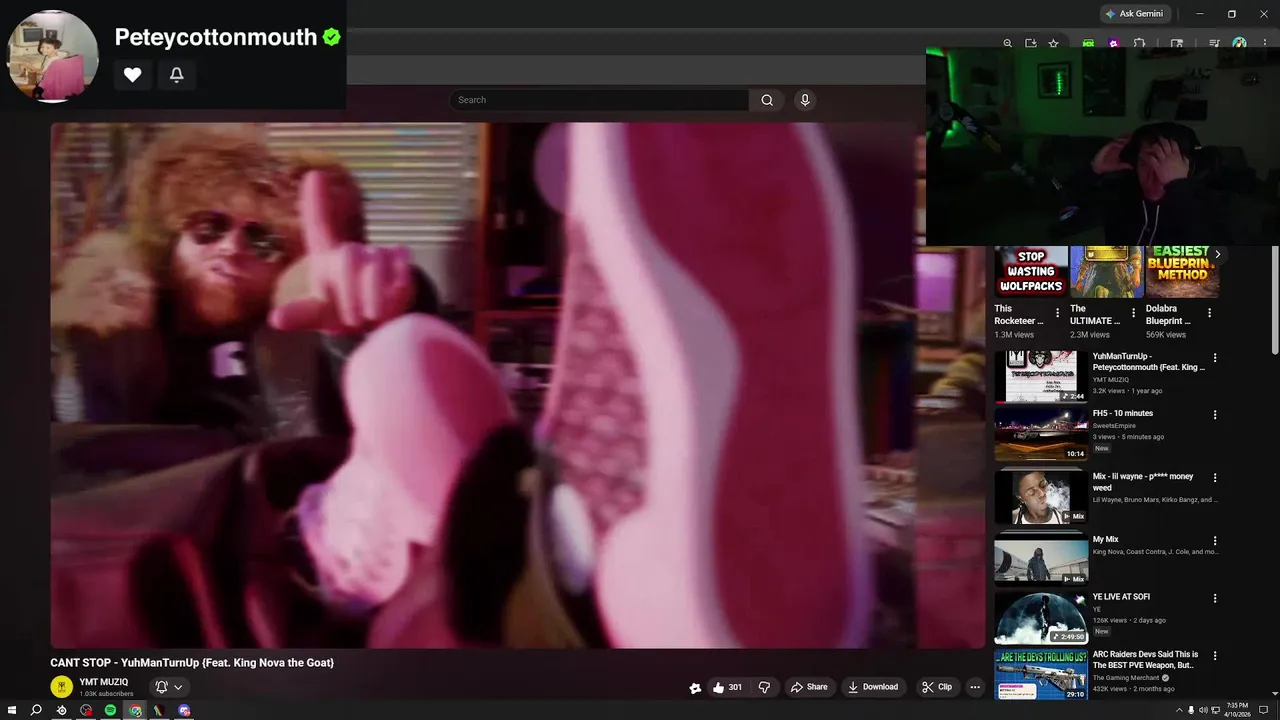Screen dimensions: 1280x720
Task: Open YMT MUZIQ channel avatar
Action: click(x=62, y=687)
